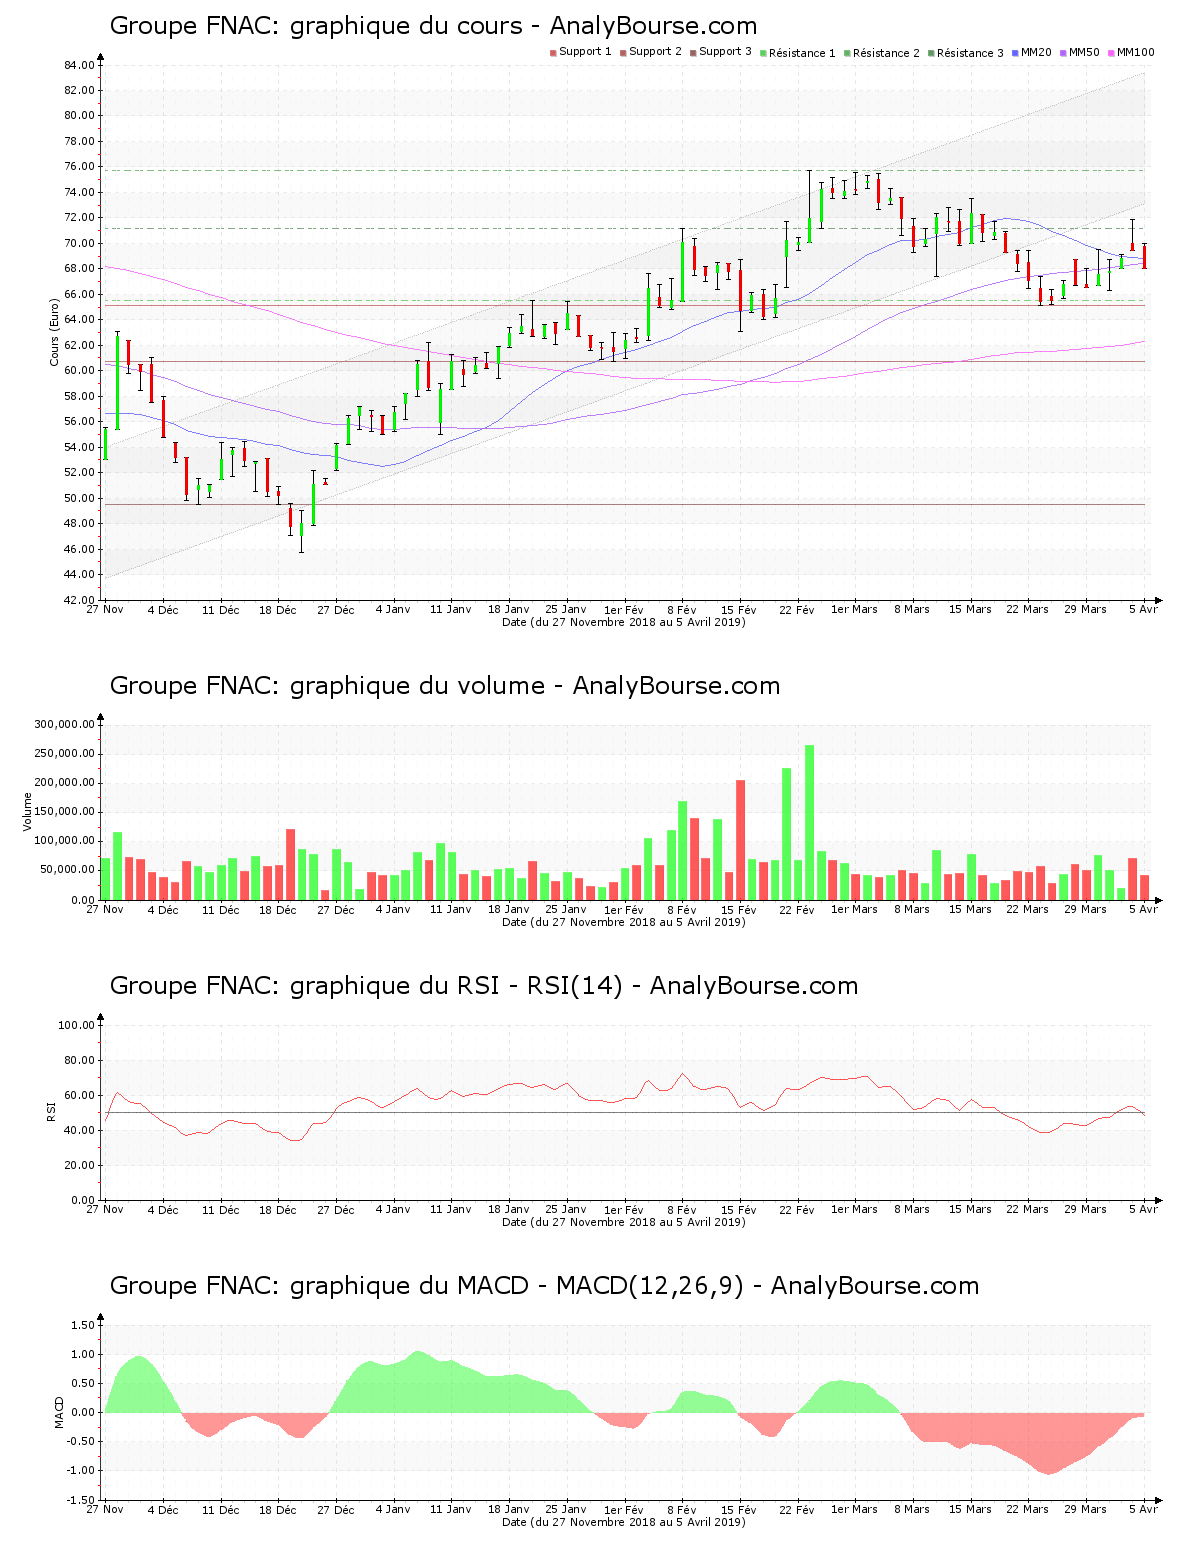This screenshot has width=1200, height=1550.
Task: Click the -0.50 value on MACD axis
Action: coord(80,1442)
